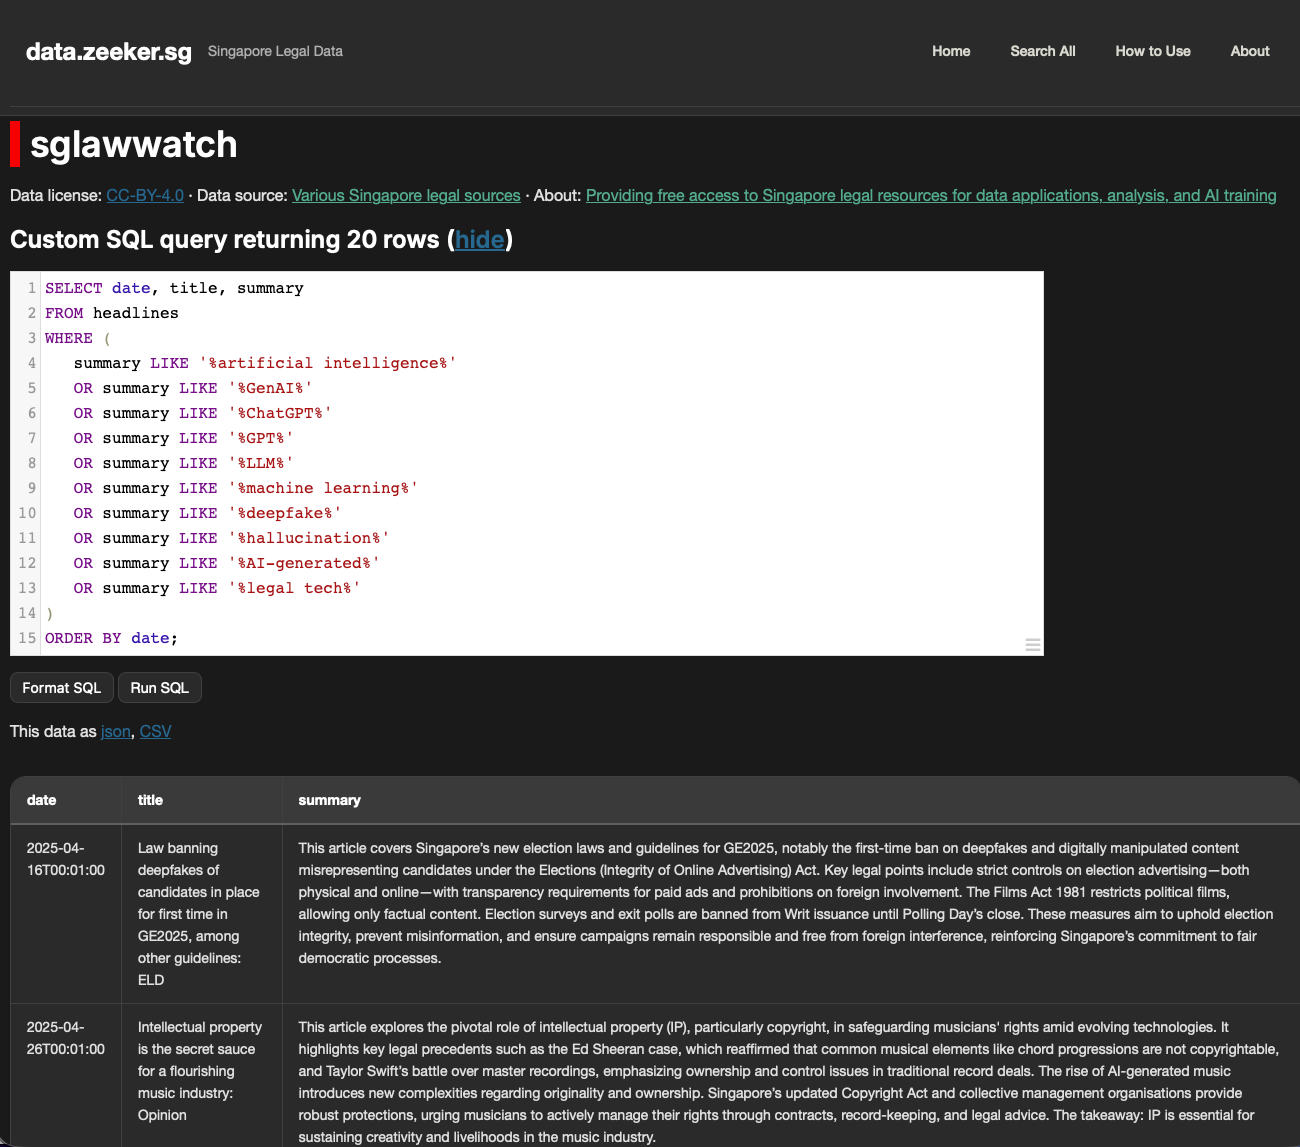Click line number 4 in the editor gutter
This screenshot has height=1147, width=1300.
[x=30, y=362]
